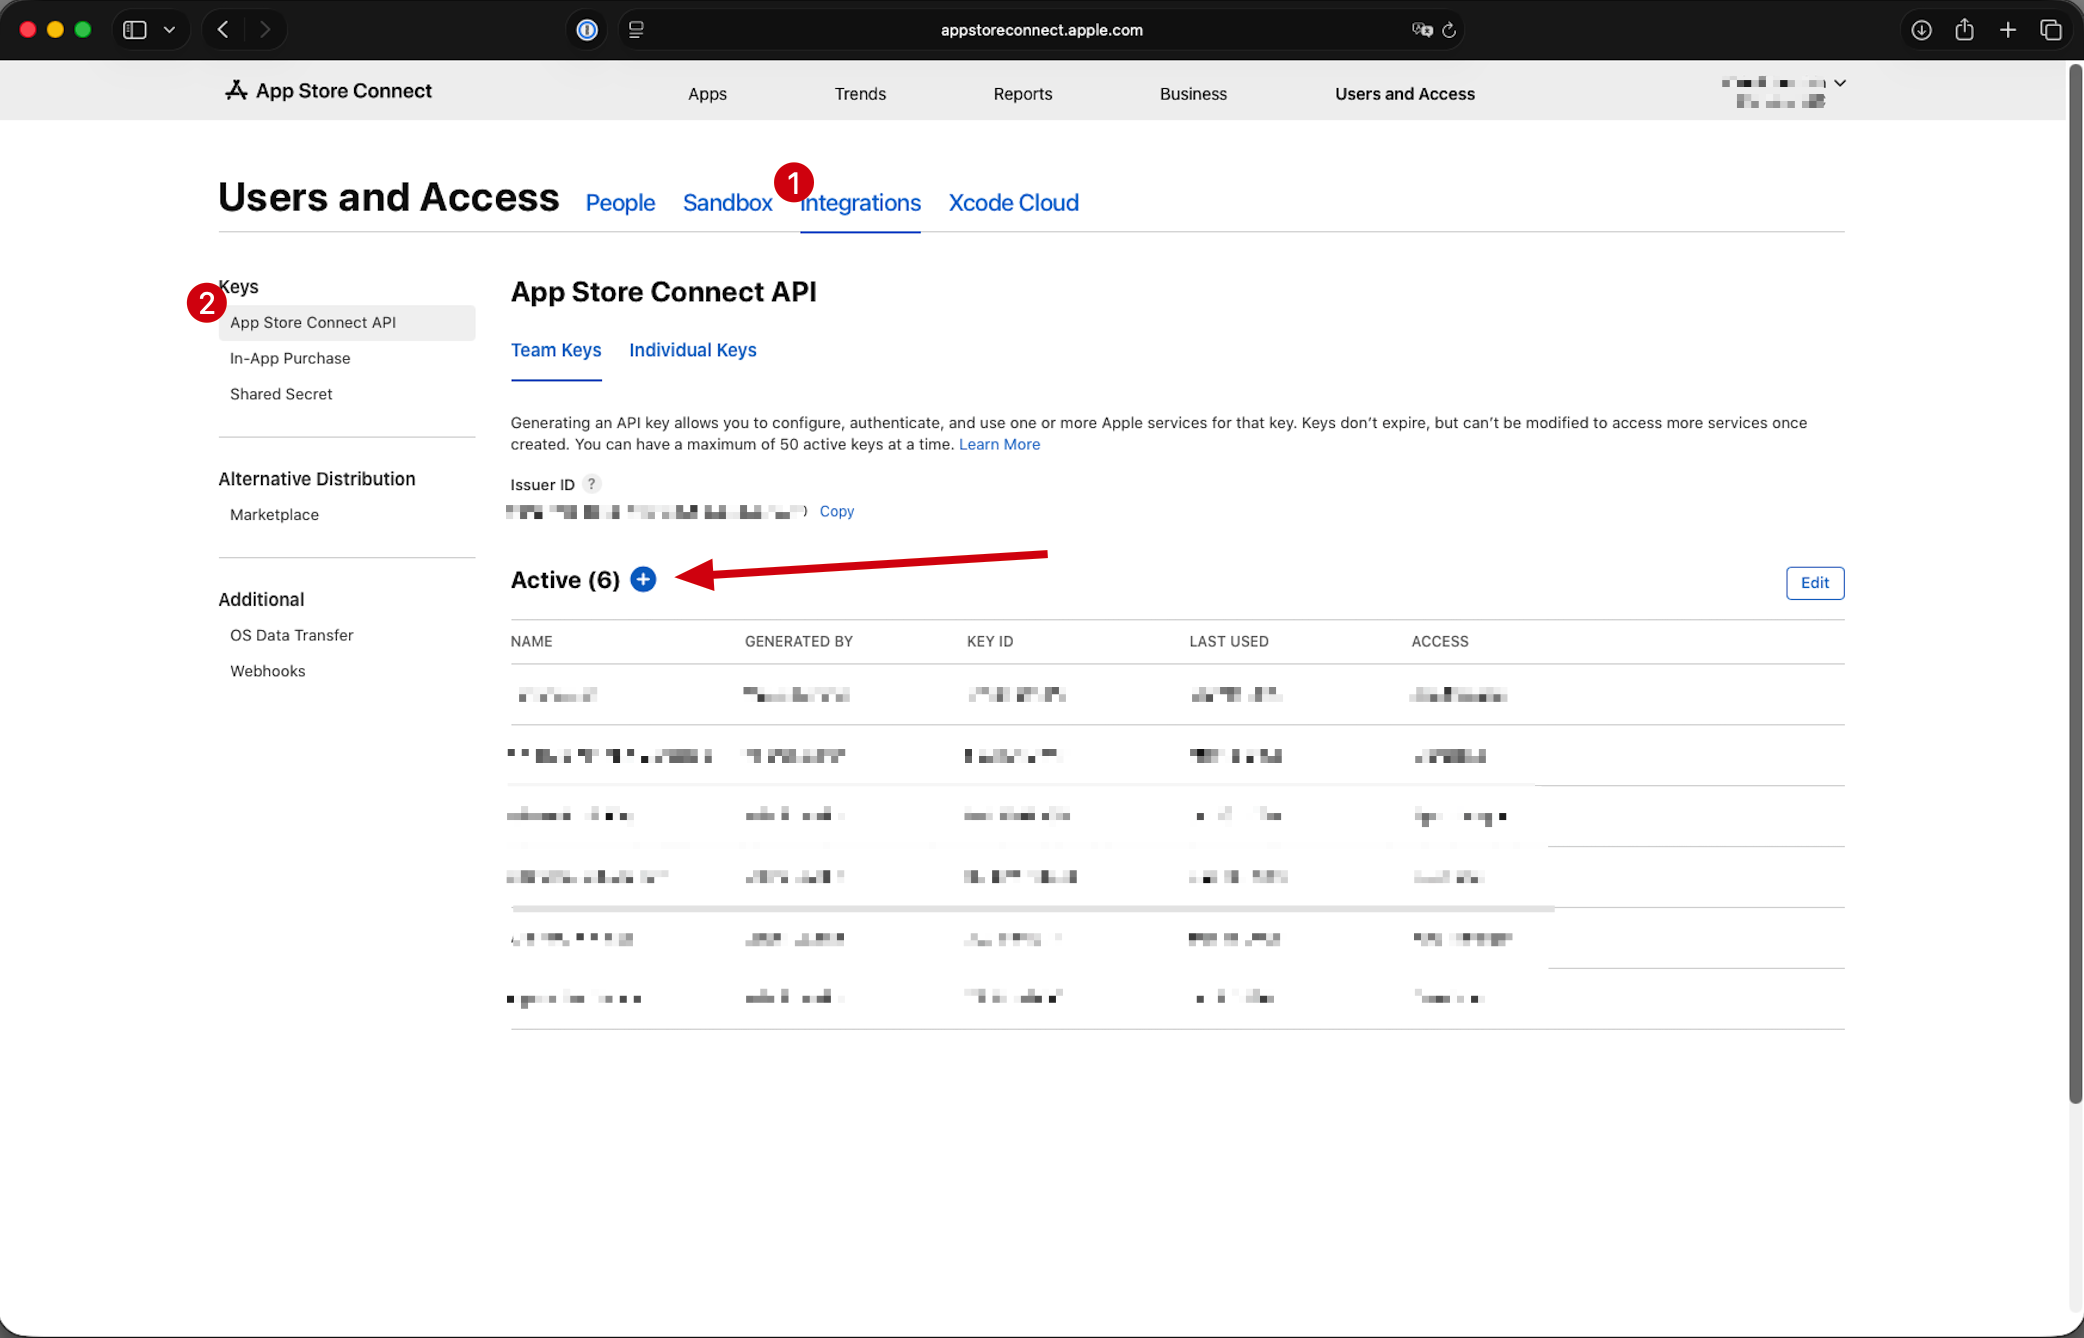The height and width of the screenshot is (1338, 2084).
Task: Select Shared Secret in sidebar
Action: pos(281,394)
